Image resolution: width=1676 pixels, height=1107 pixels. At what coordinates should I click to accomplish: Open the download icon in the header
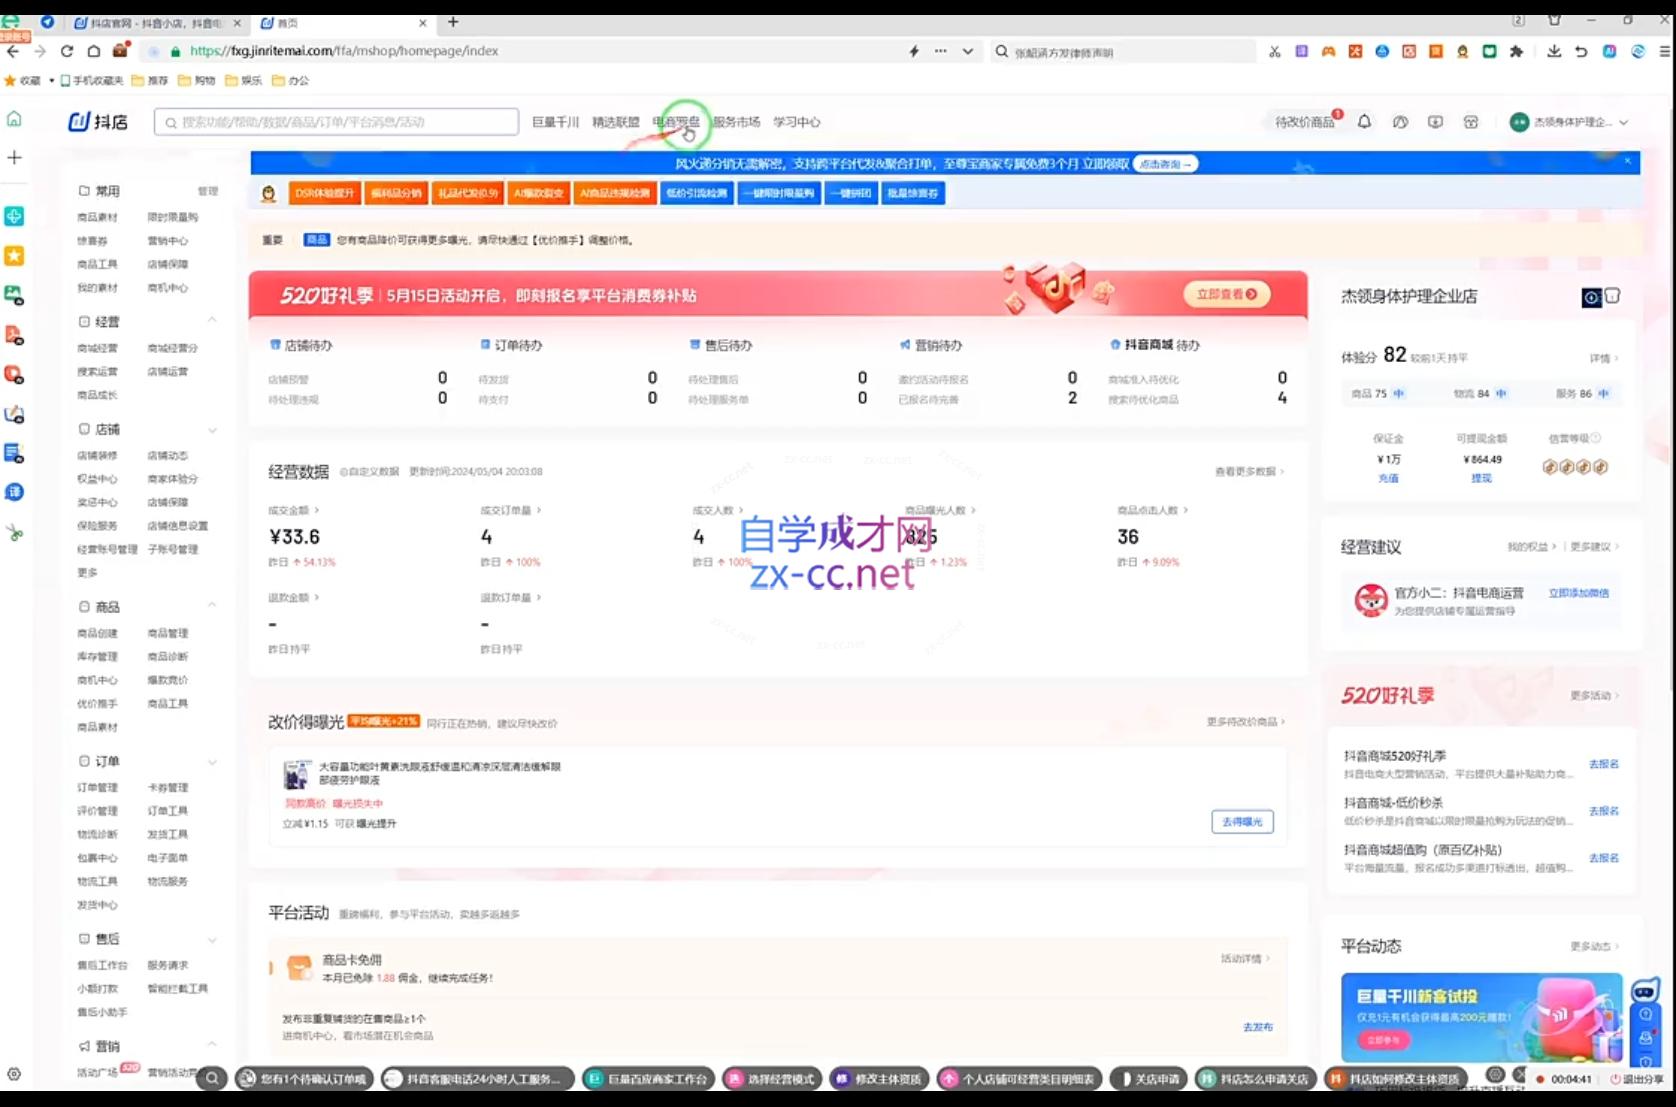[1435, 122]
